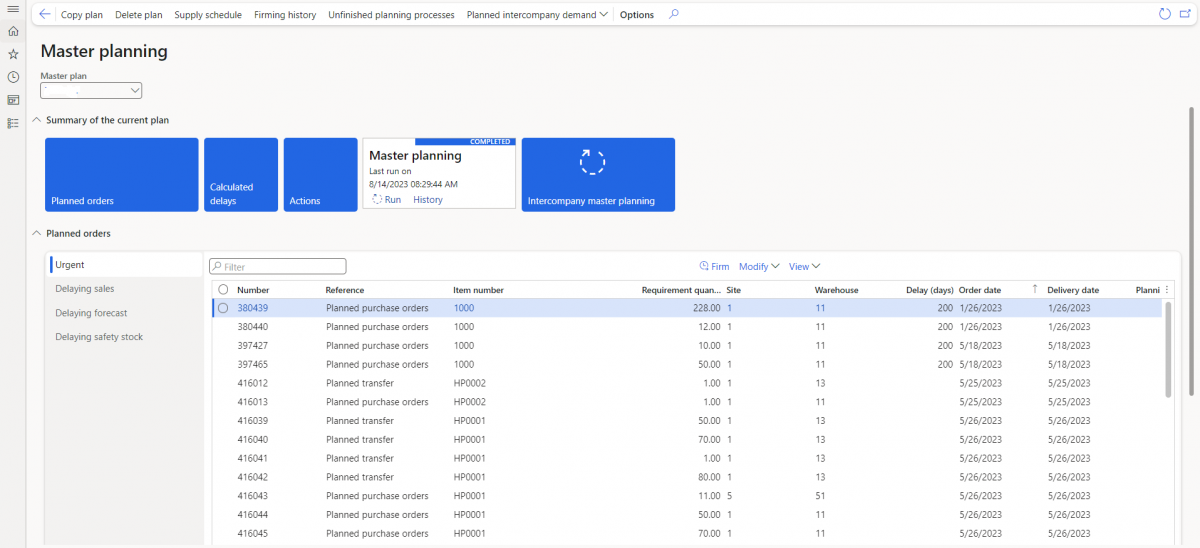The width and height of the screenshot is (1200, 548).
Task: Select order number 416043
Action: coord(253,496)
